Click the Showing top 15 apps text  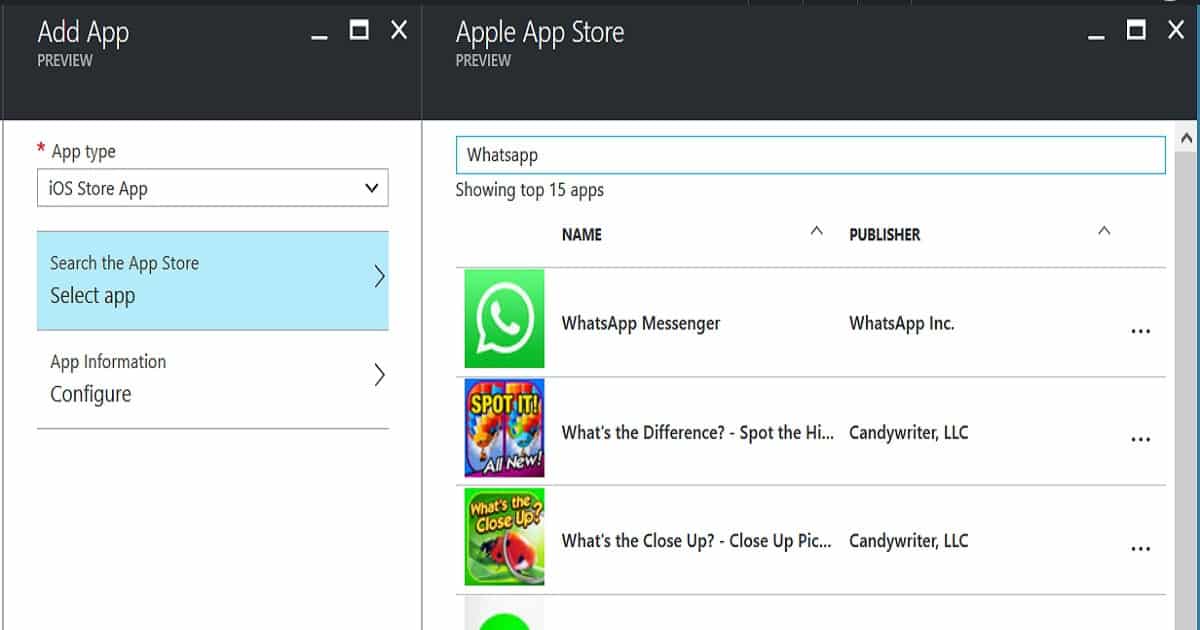pos(530,189)
